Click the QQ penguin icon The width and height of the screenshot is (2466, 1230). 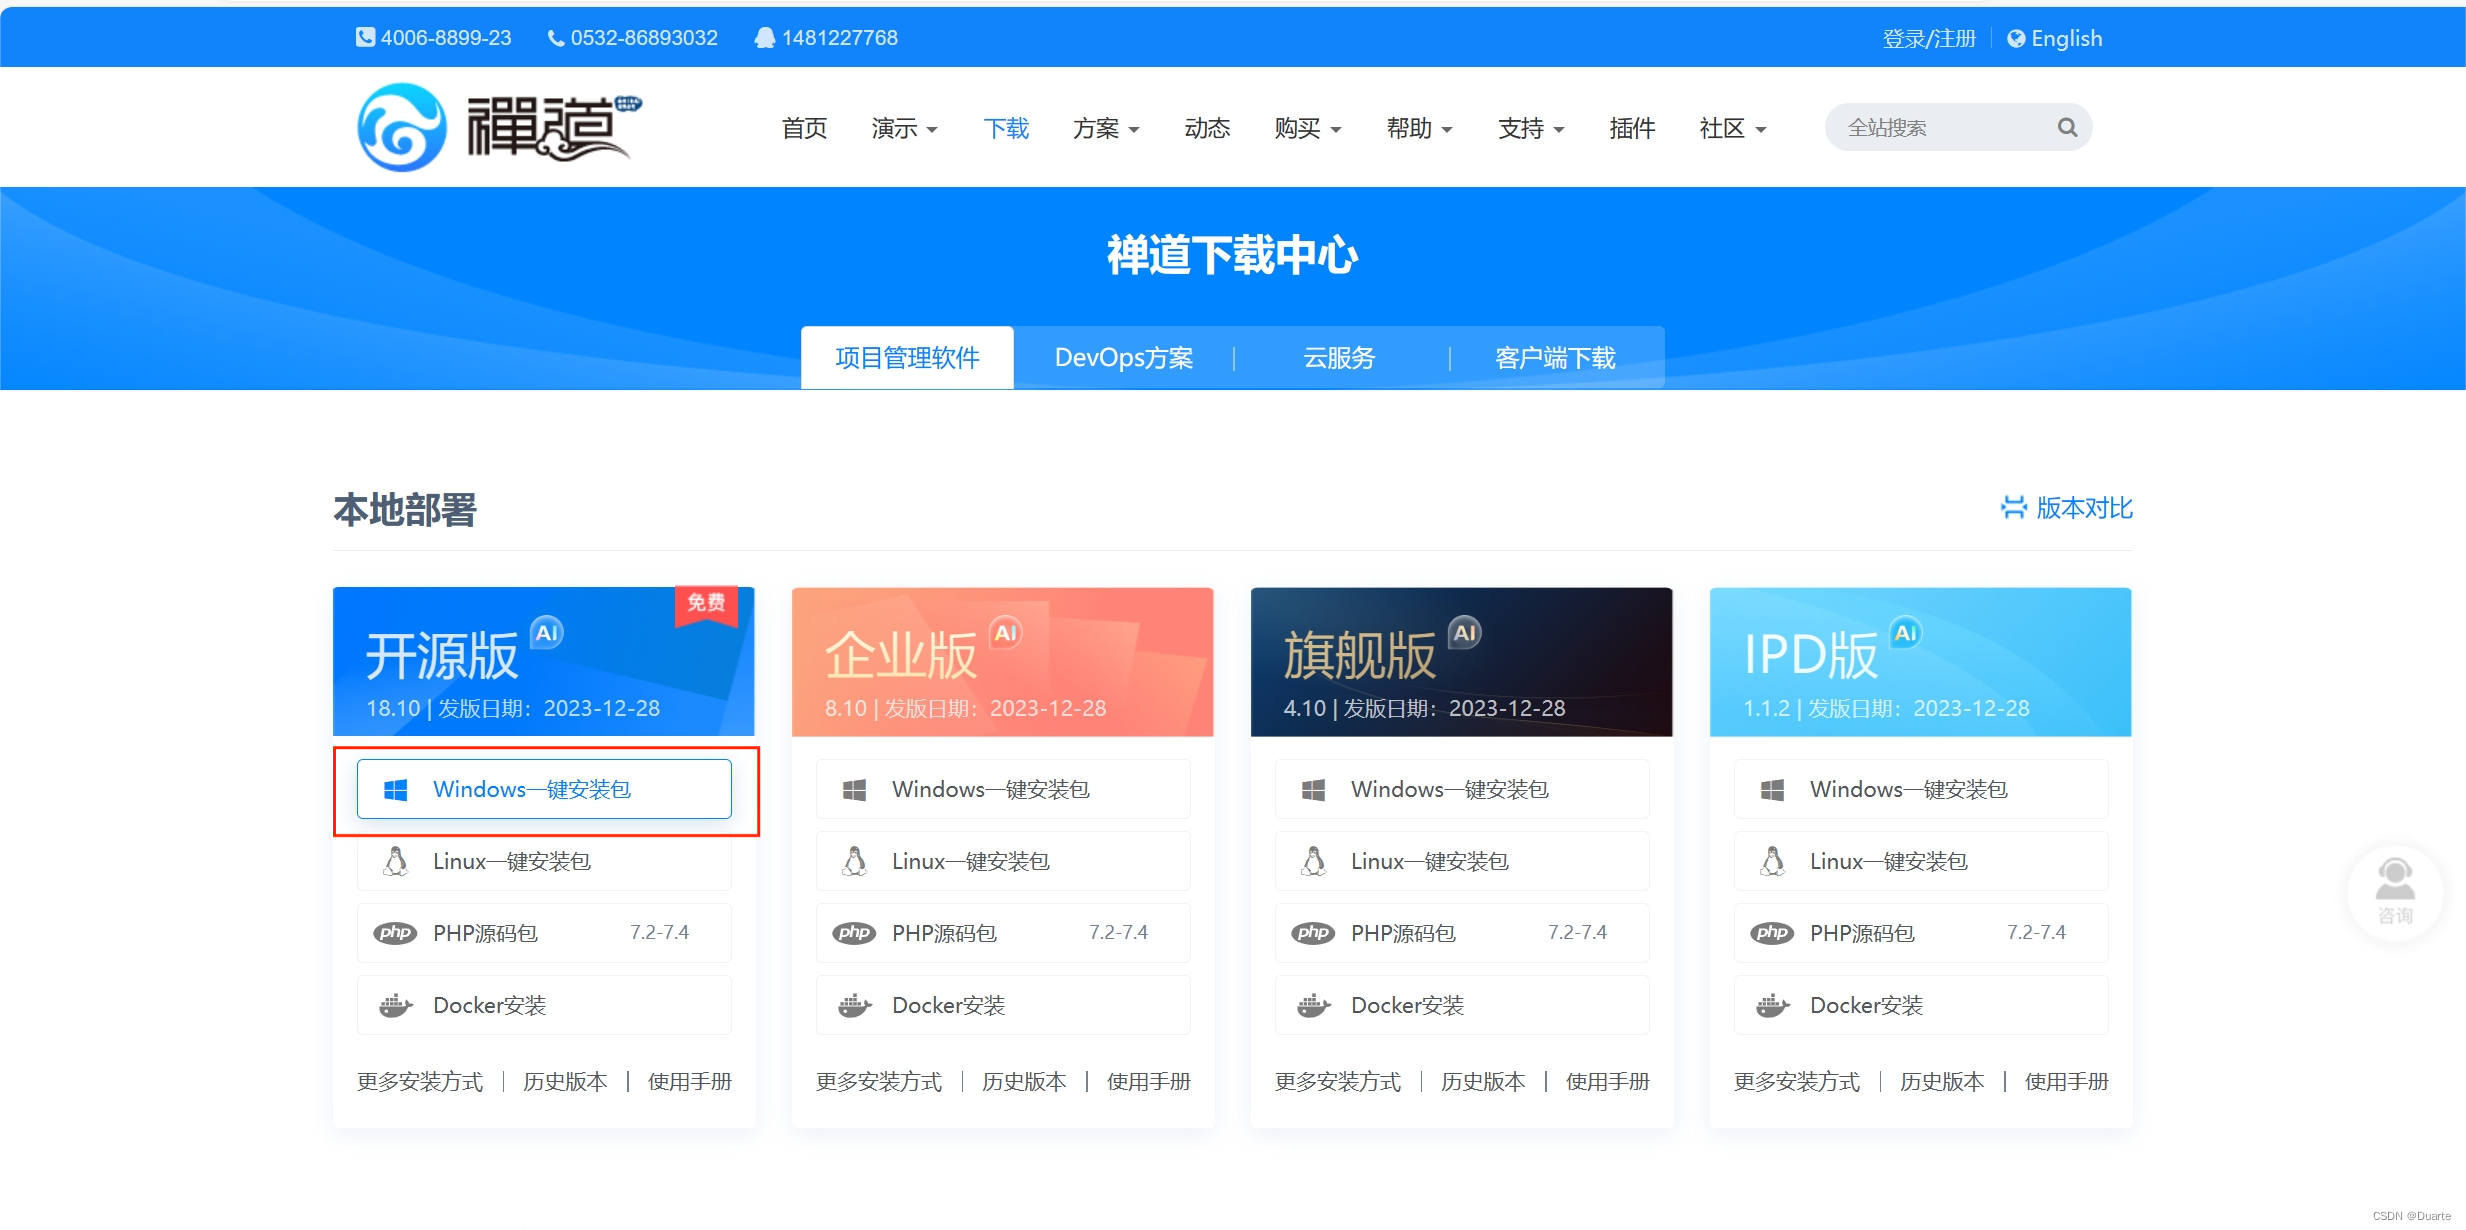coord(765,37)
